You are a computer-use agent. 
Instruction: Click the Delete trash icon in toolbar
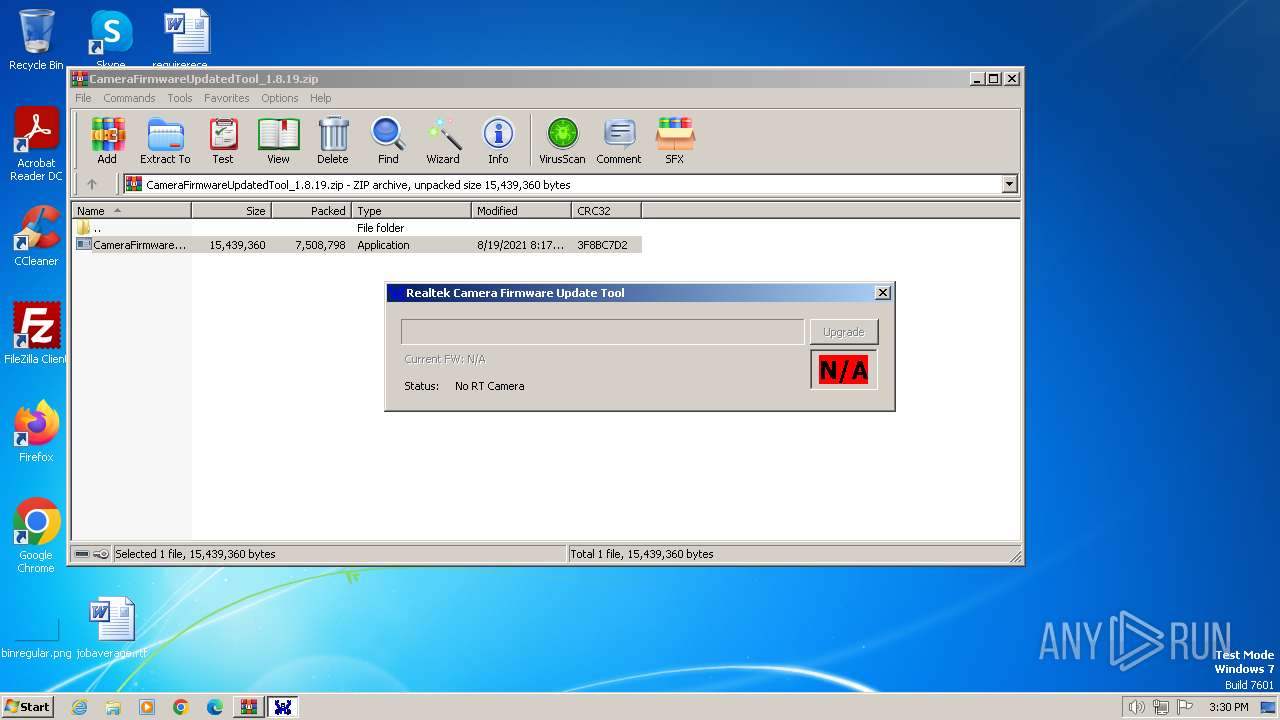pyautogui.click(x=333, y=140)
